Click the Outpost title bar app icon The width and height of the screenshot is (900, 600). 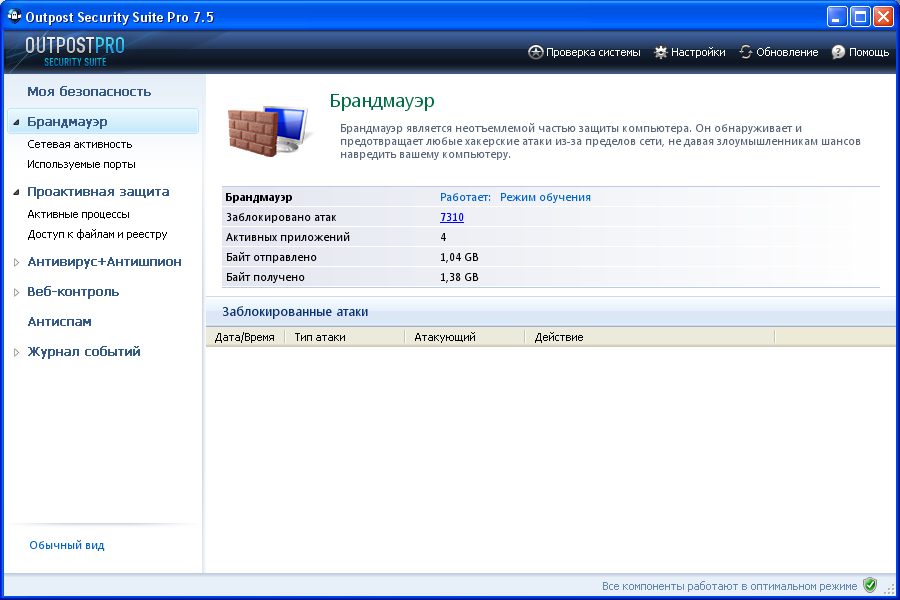(x=14, y=17)
